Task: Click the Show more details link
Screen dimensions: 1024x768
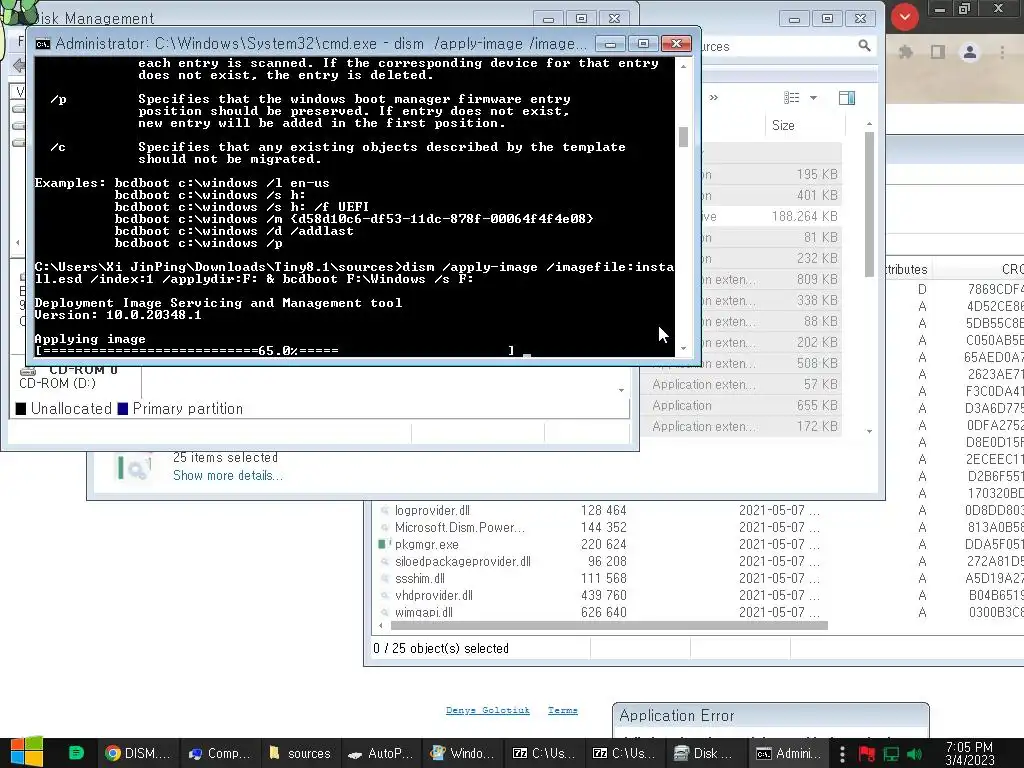Action: pyautogui.click(x=228, y=475)
